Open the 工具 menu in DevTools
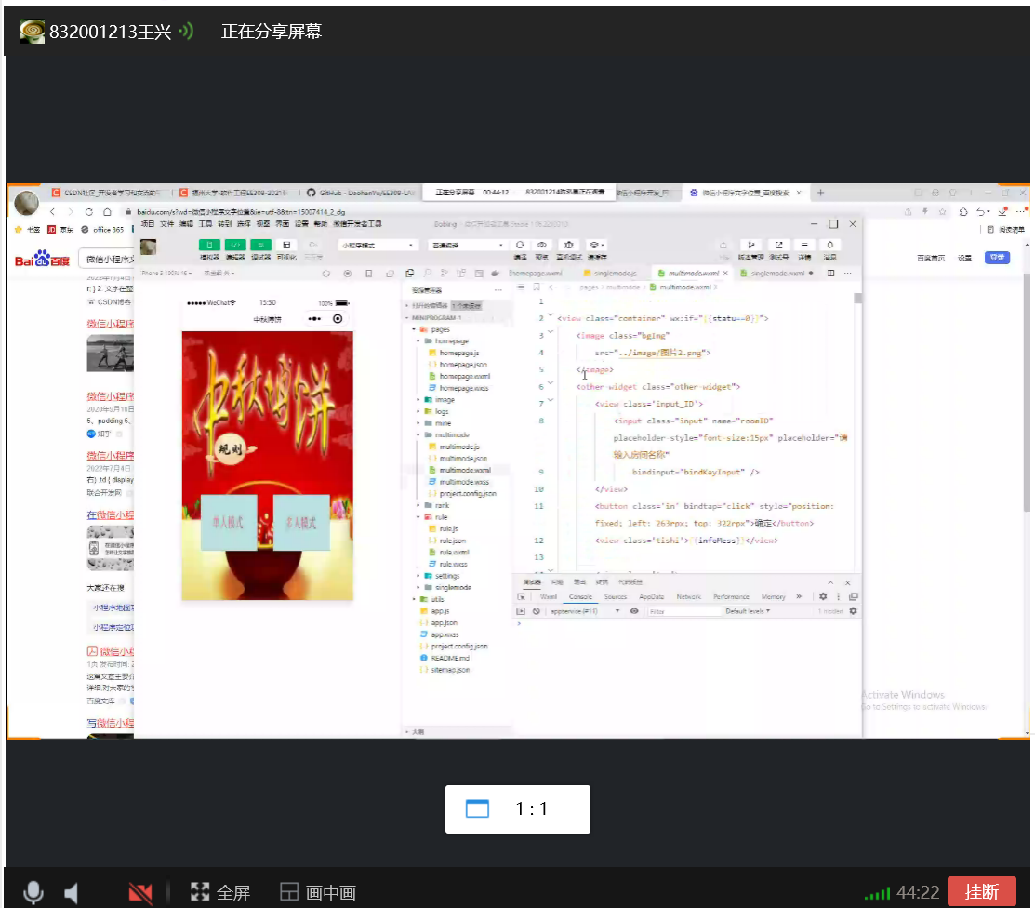Image resolution: width=1035 pixels, height=908 pixels. [x=205, y=224]
